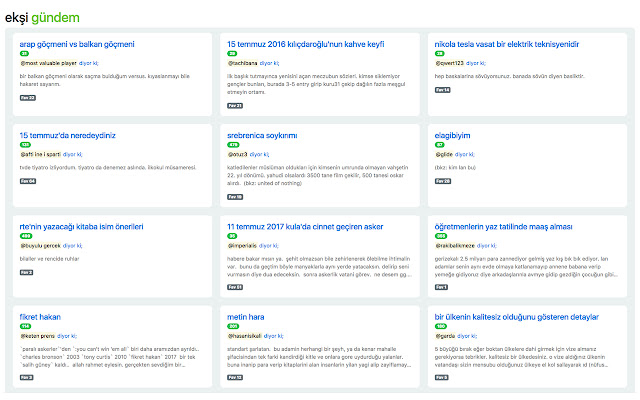Click Fav badge in 'kılıçdaroğlu'nun kahve keyfi' card

[235, 106]
